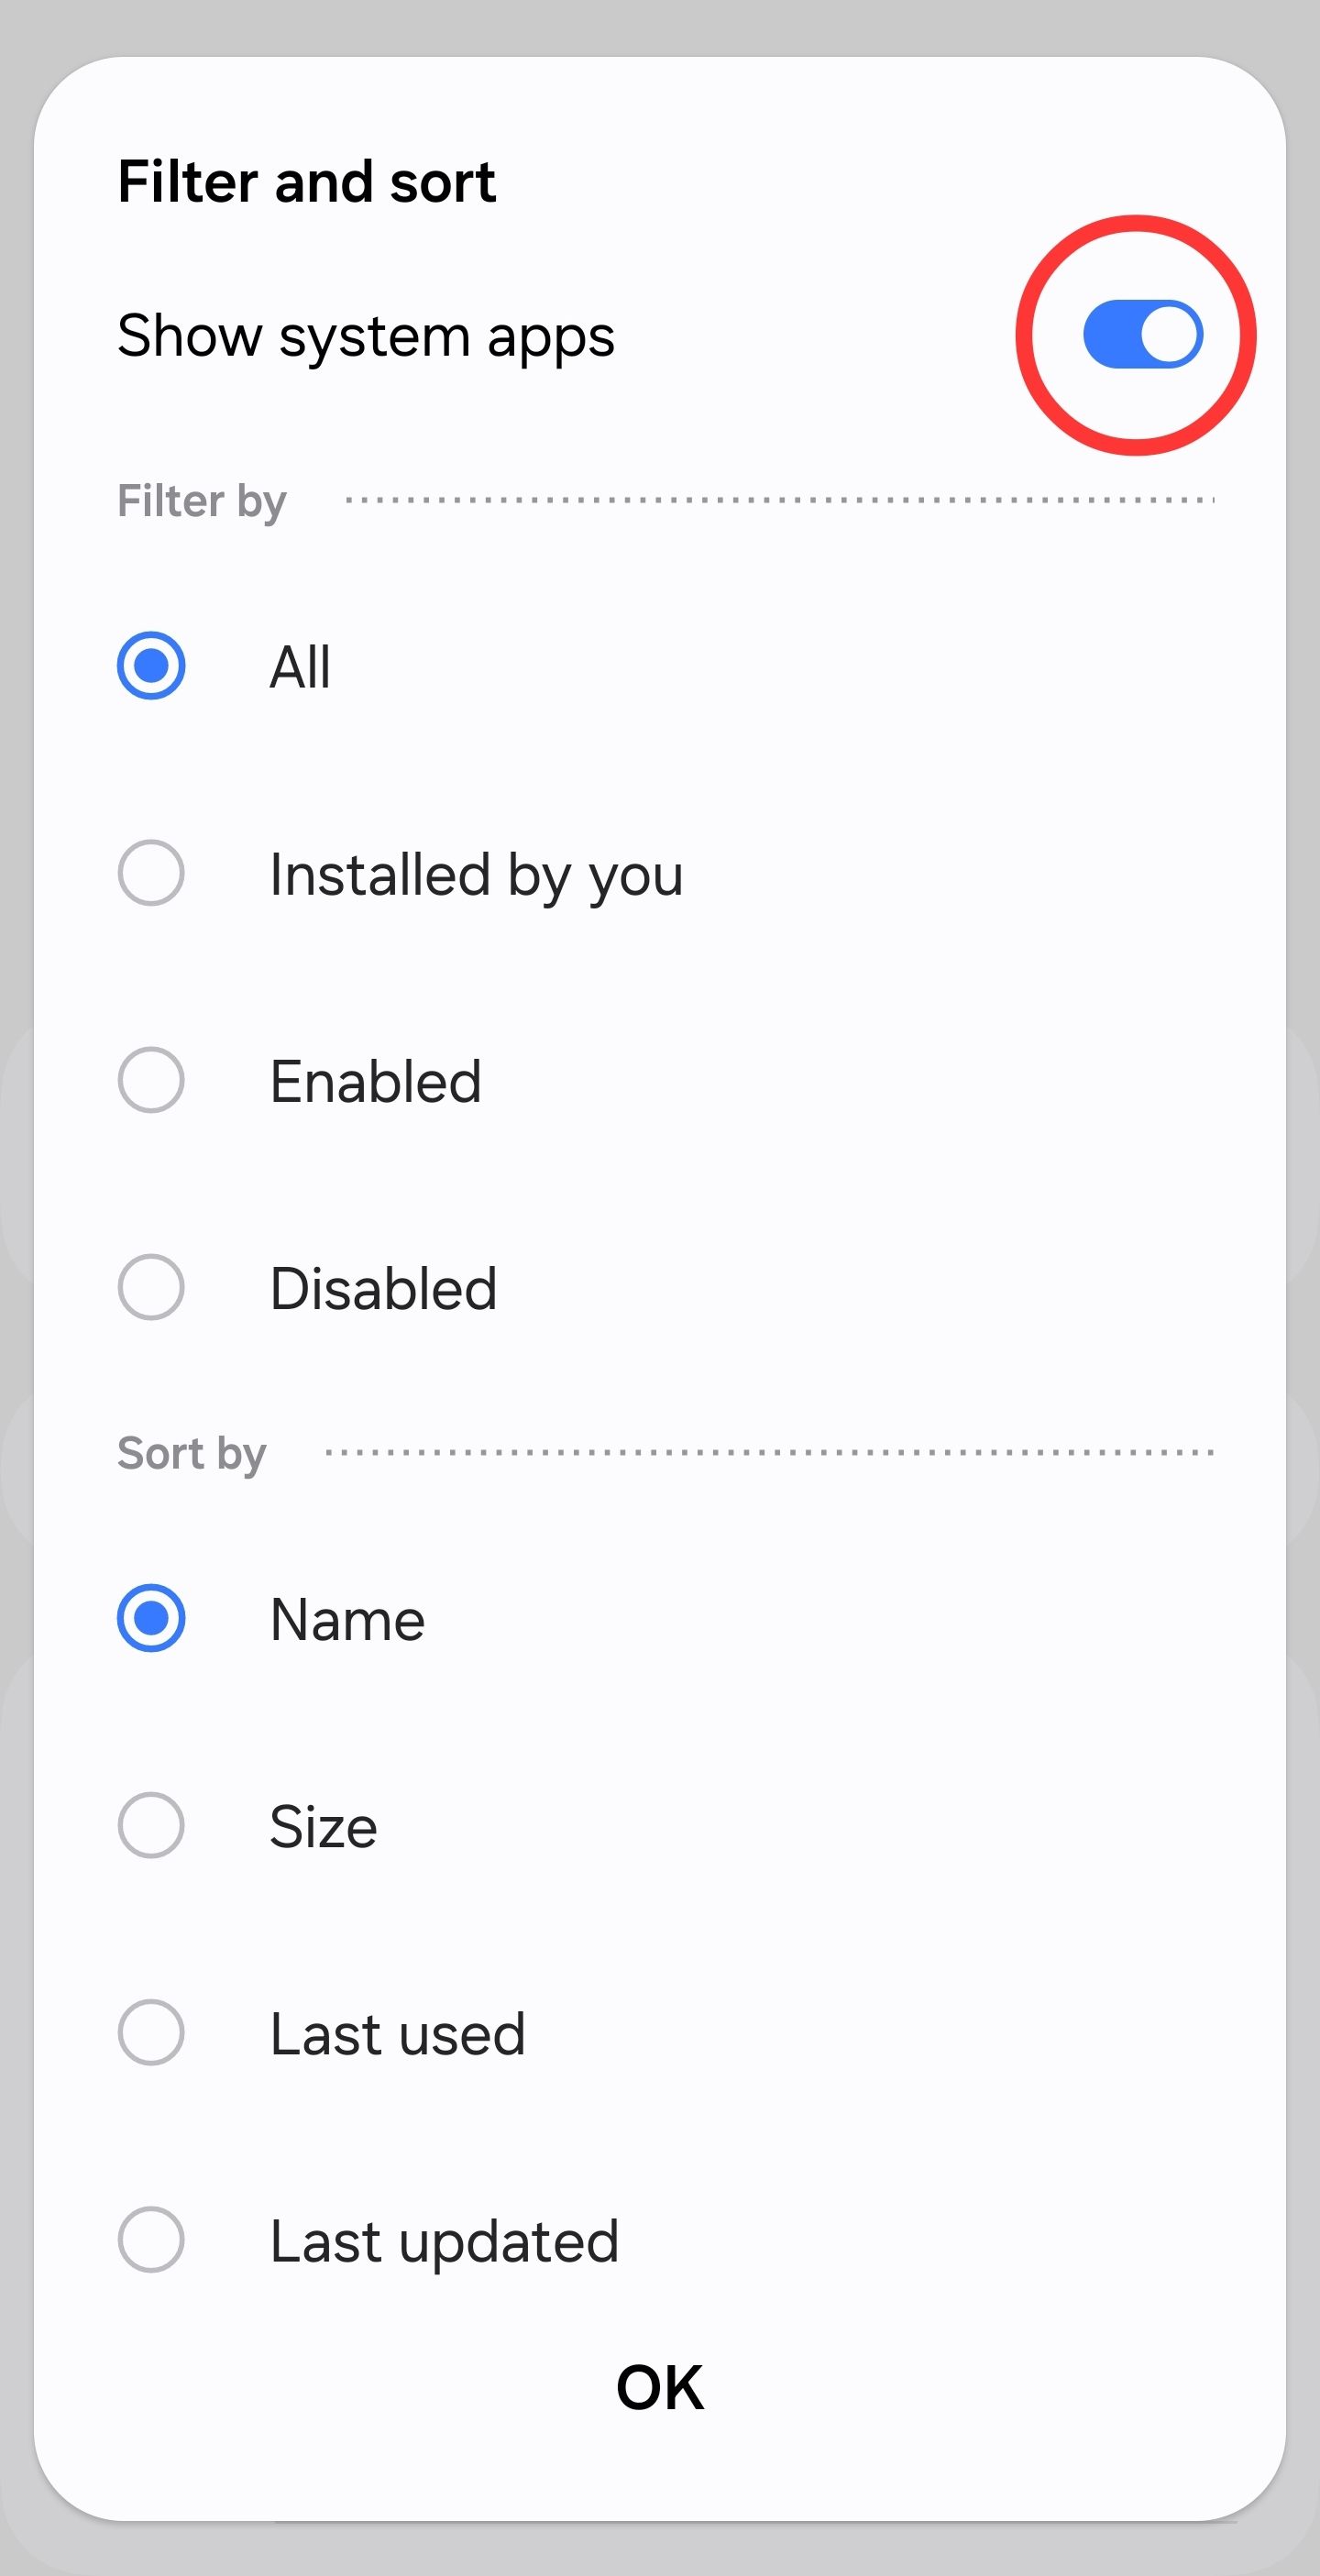Select the Enabled filter
The image size is (1320, 2576).
[x=375, y=1080]
